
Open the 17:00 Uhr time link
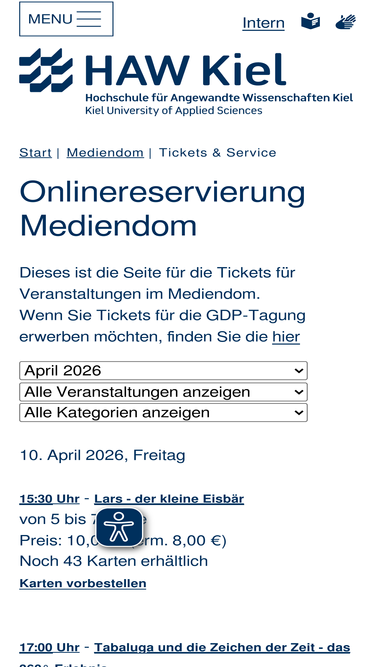tap(49, 647)
